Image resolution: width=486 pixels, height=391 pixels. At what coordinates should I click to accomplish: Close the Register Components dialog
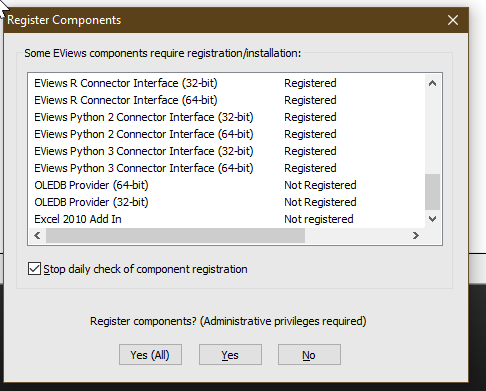453,20
